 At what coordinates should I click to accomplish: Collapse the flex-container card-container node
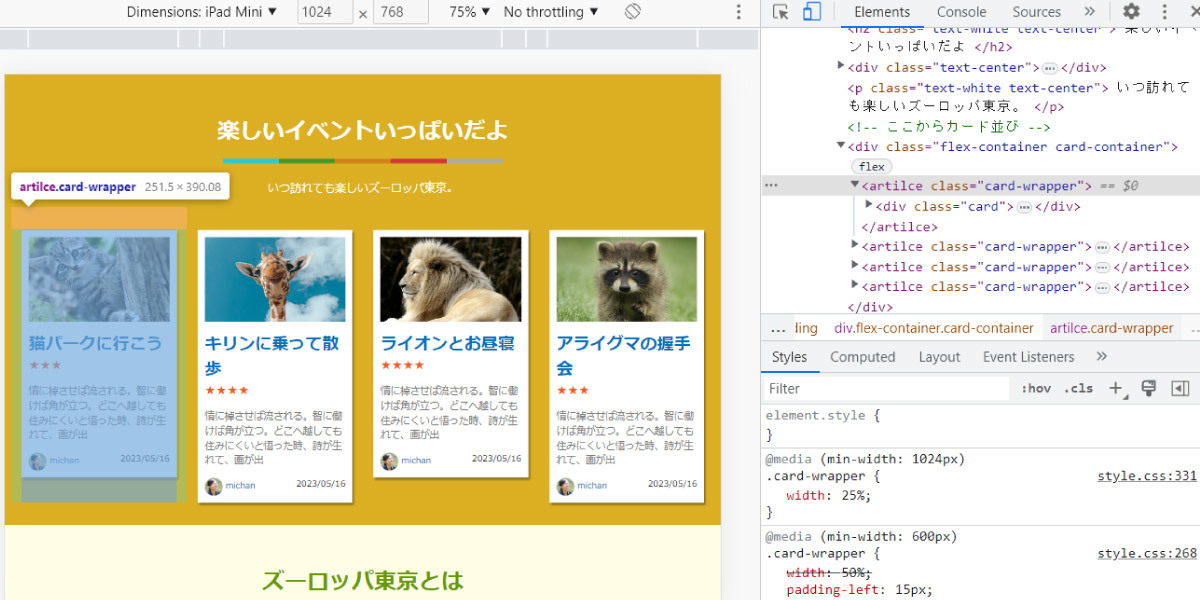(x=841, y=146)
